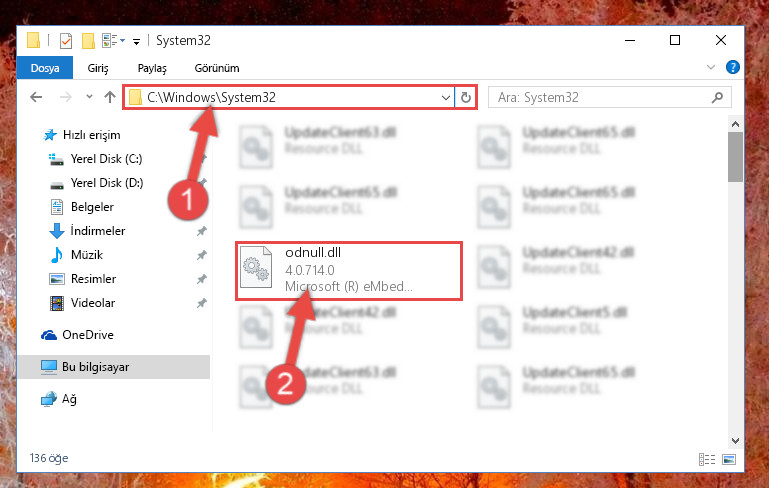Expand the ribbon with the chevron
Image resolution: width=769 pixels, height=488 pixels.
click(x=711, y=67)
